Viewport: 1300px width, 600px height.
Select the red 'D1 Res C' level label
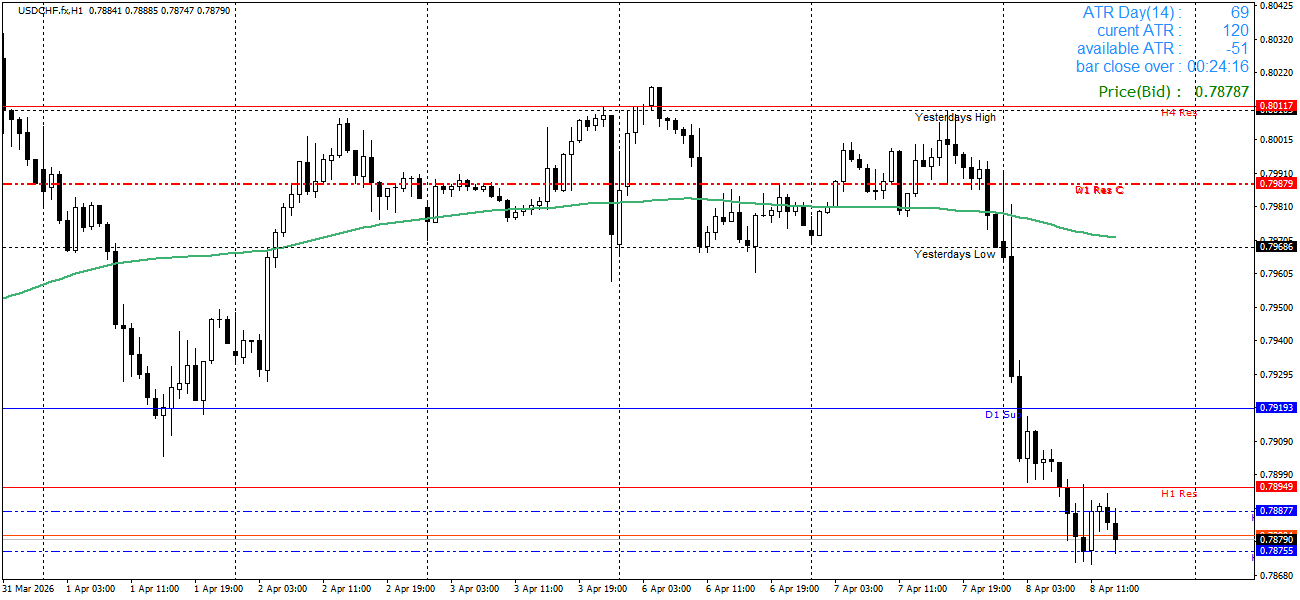1098,190
